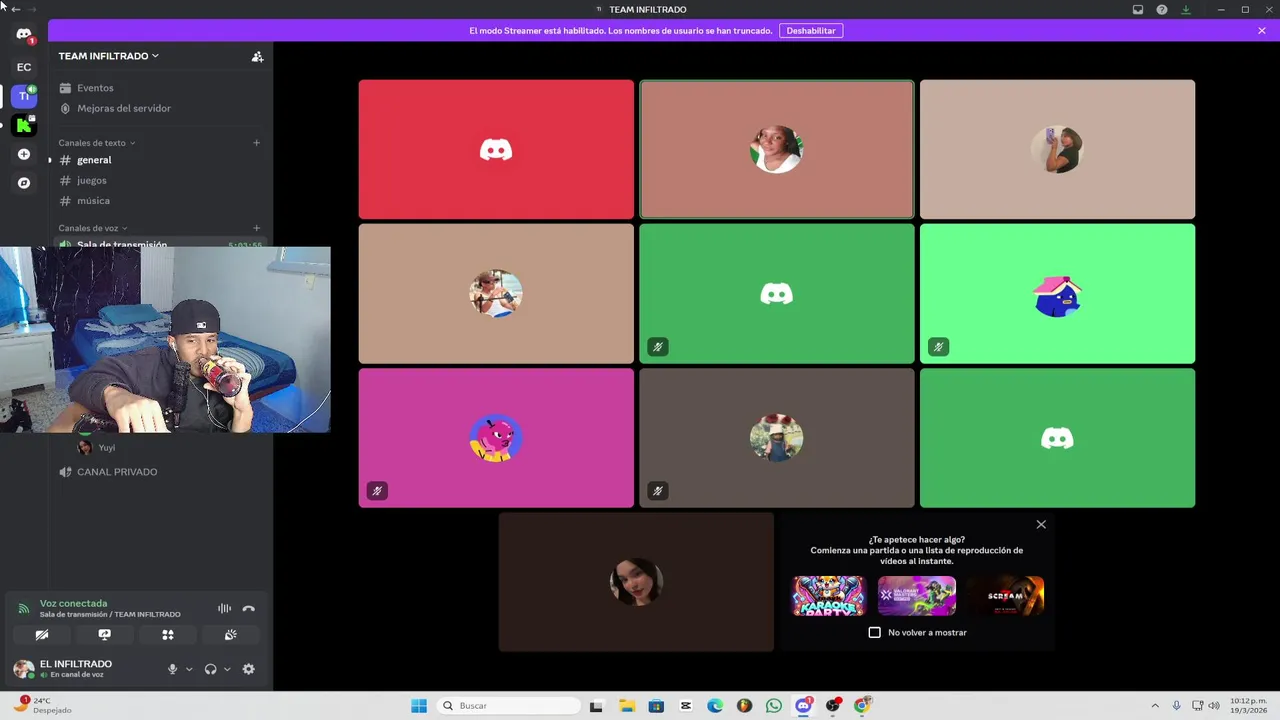Select the red participant tile

tap(496, 150)
